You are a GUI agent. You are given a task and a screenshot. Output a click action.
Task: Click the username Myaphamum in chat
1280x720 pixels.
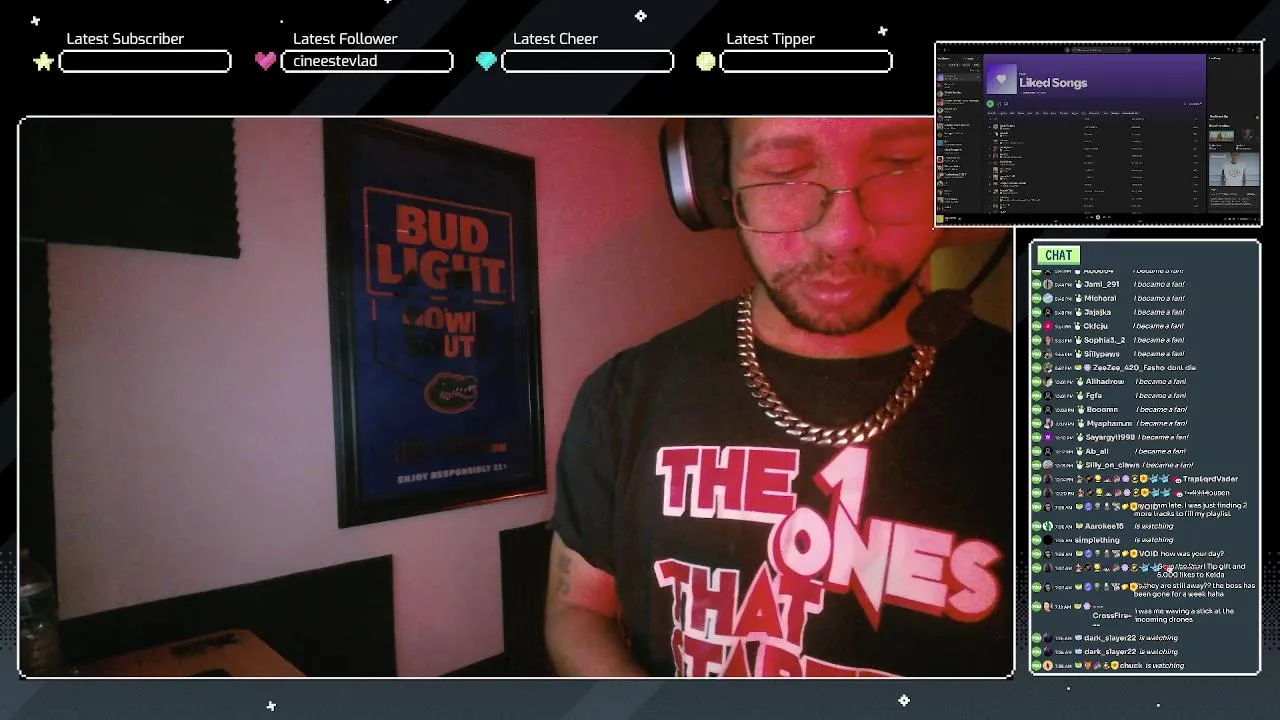[1108, 423]
